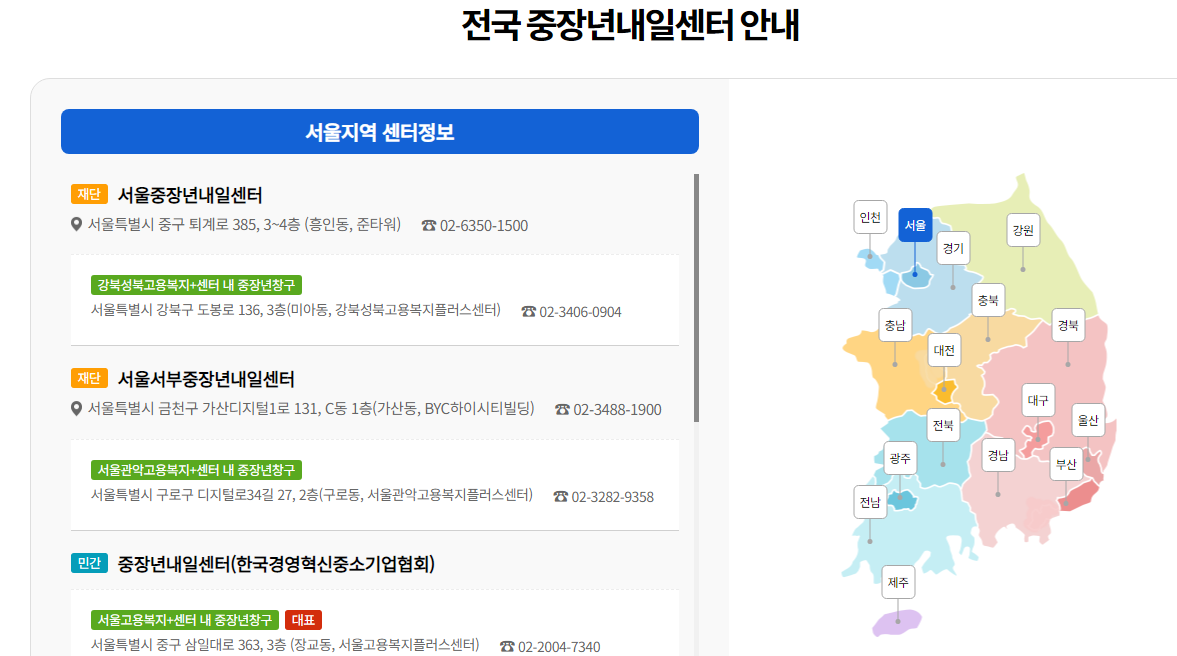This screenshot has height=656, width=1177.
Task: Click the red 대표 badge
Action: pos(303,620)
